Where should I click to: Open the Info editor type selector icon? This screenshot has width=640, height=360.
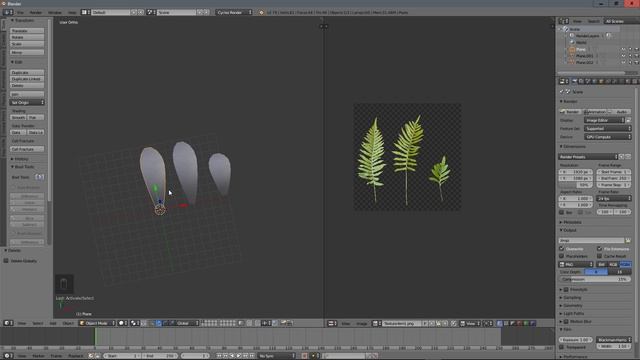[7, 12]
